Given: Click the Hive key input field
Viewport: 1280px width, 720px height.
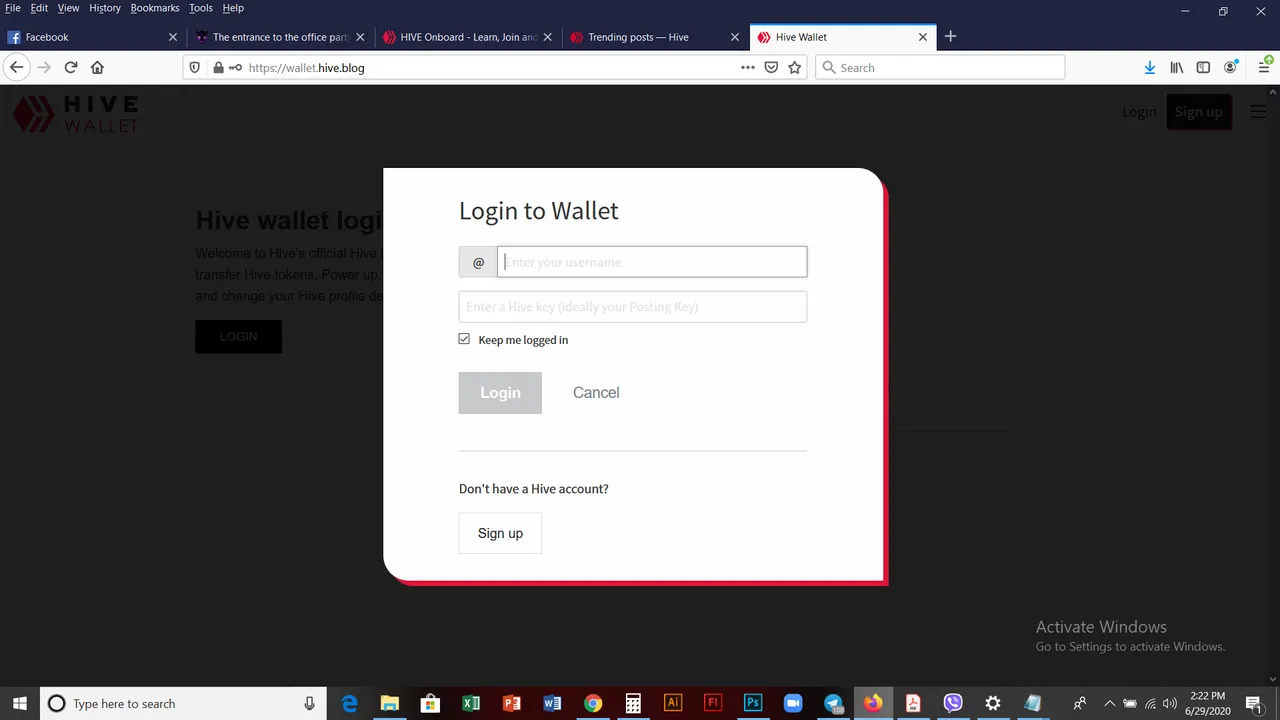Looking at the screenshot, I should (x=633, y=307).
